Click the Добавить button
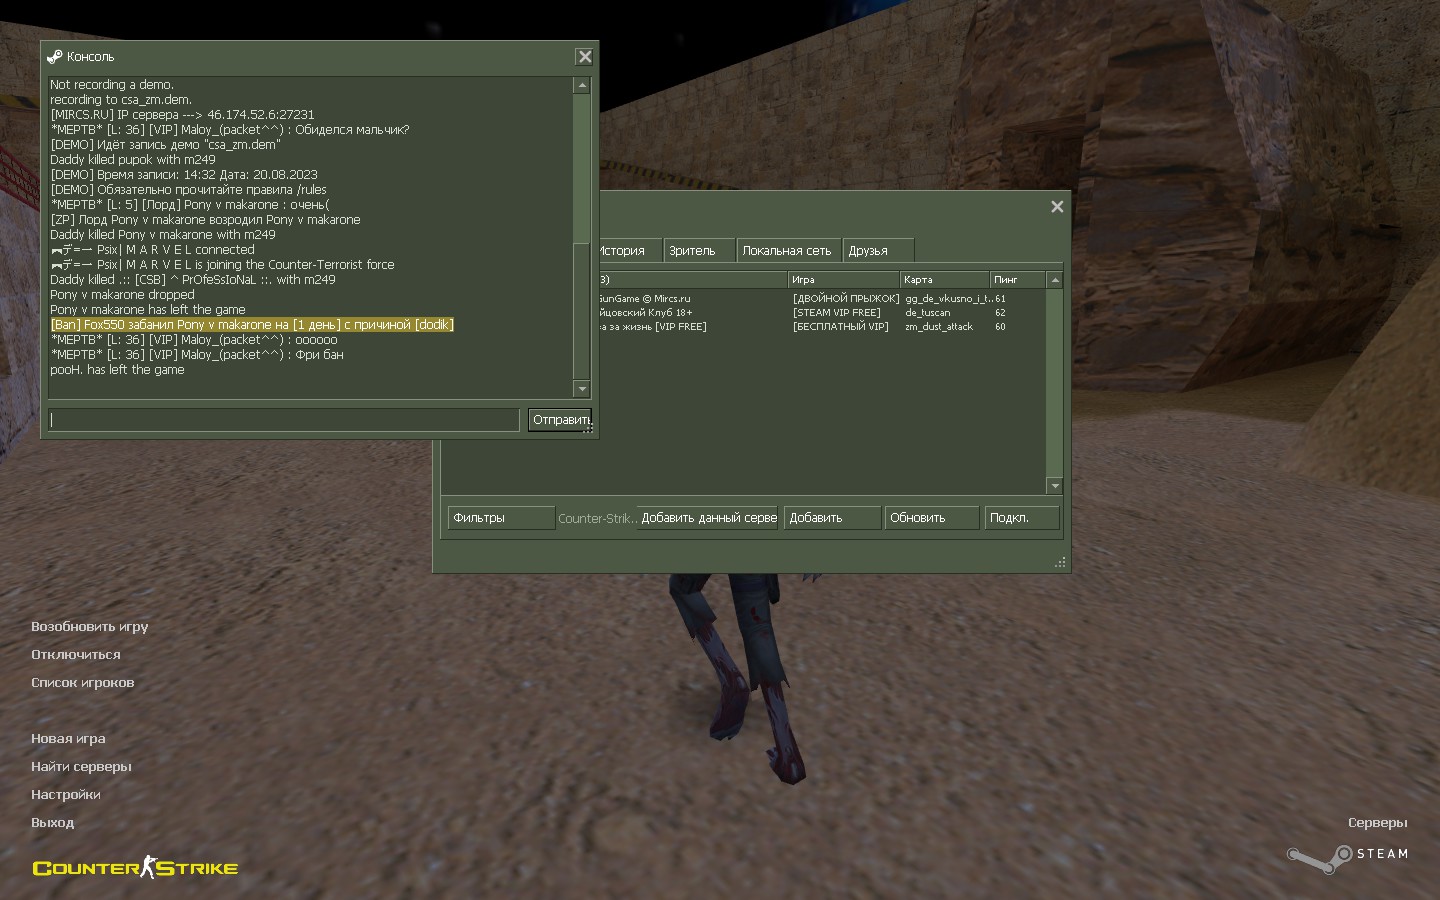This screenshot has height=900, width=1440. [x=832, y=518]
